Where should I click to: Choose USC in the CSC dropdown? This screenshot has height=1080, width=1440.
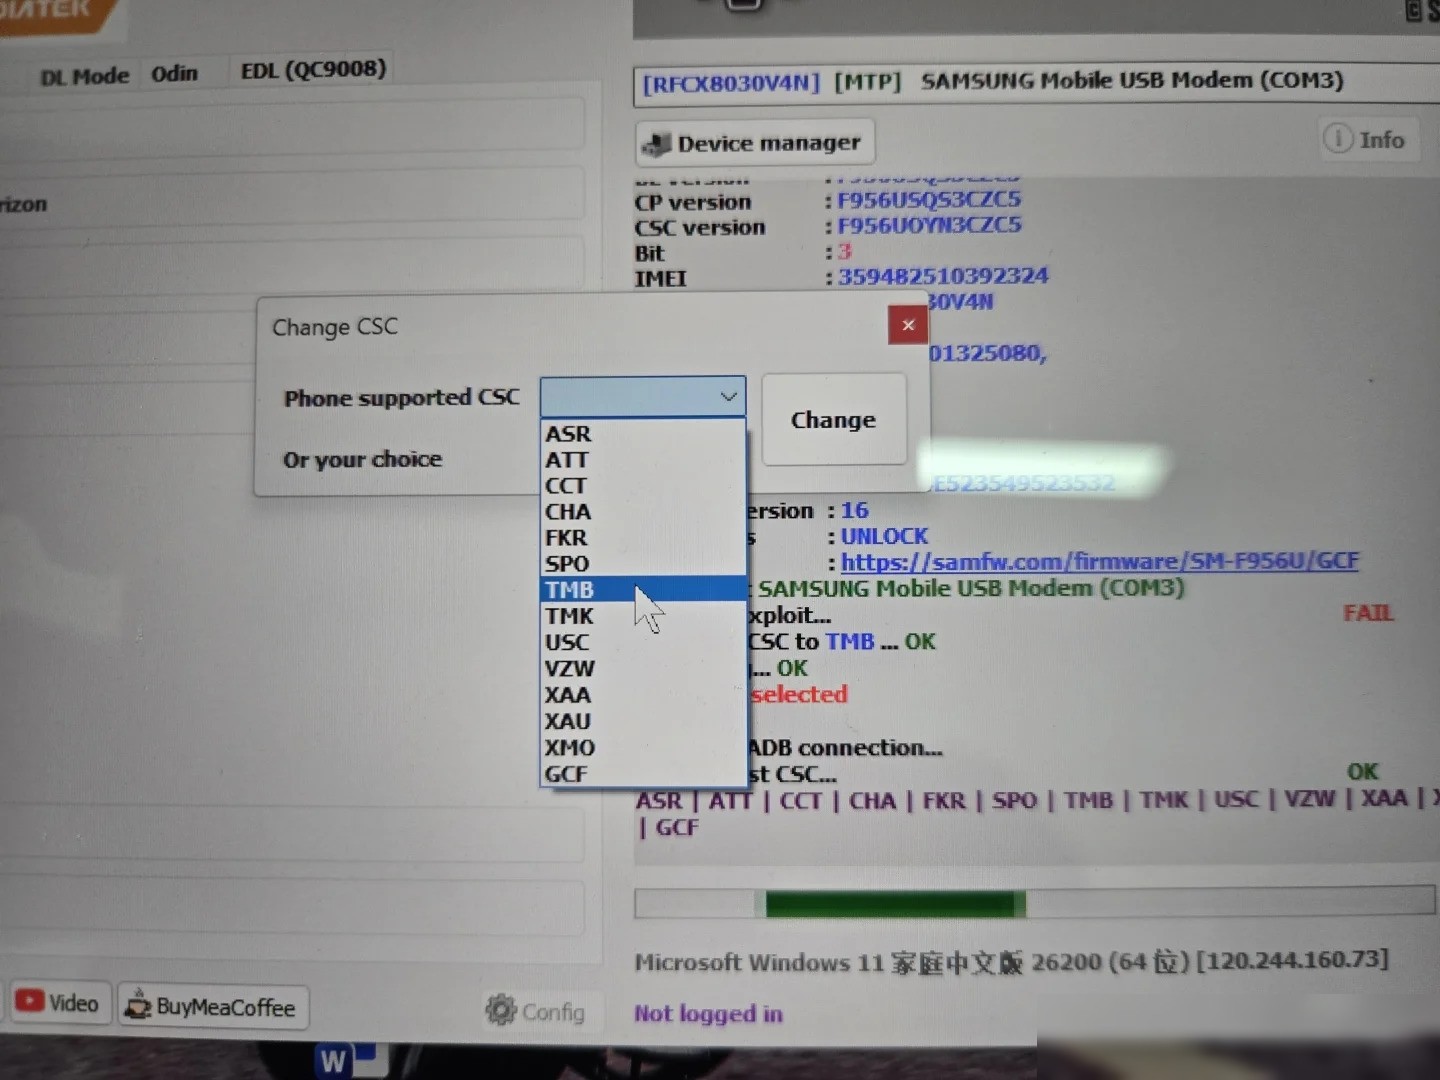[x=643, y=642]
